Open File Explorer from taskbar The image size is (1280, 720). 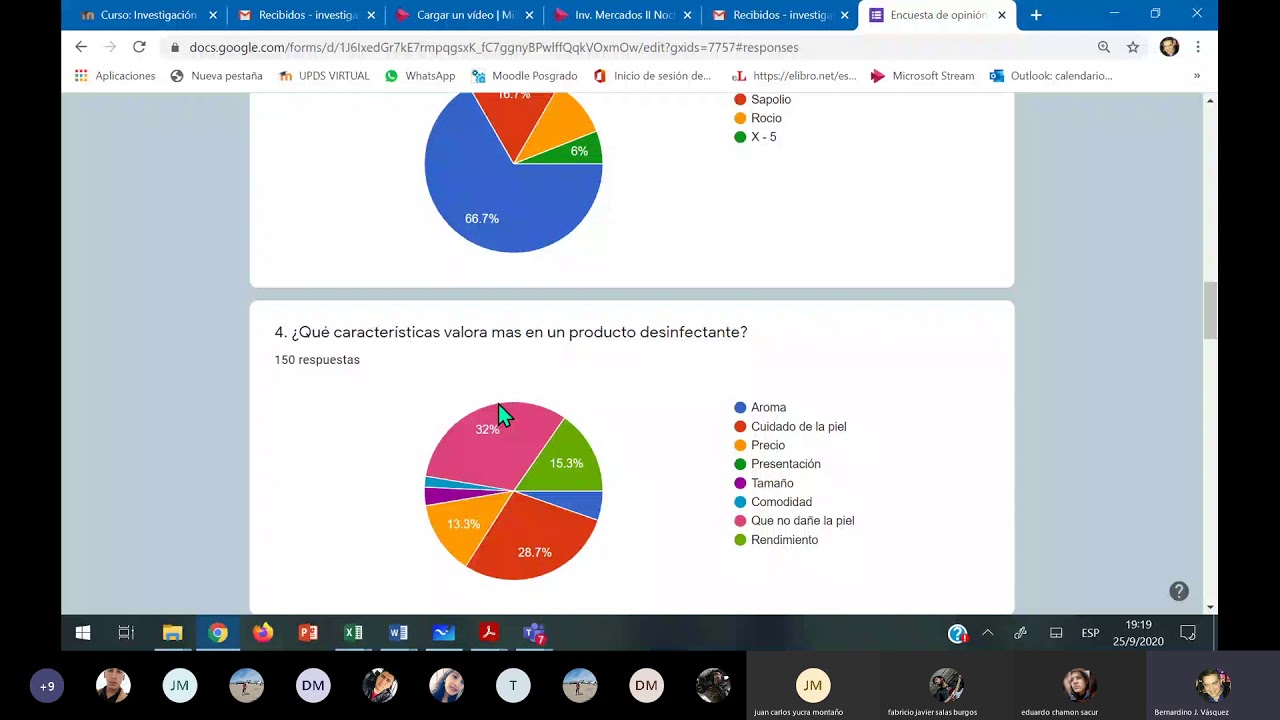pyautogui.click(x=173, y=632)
